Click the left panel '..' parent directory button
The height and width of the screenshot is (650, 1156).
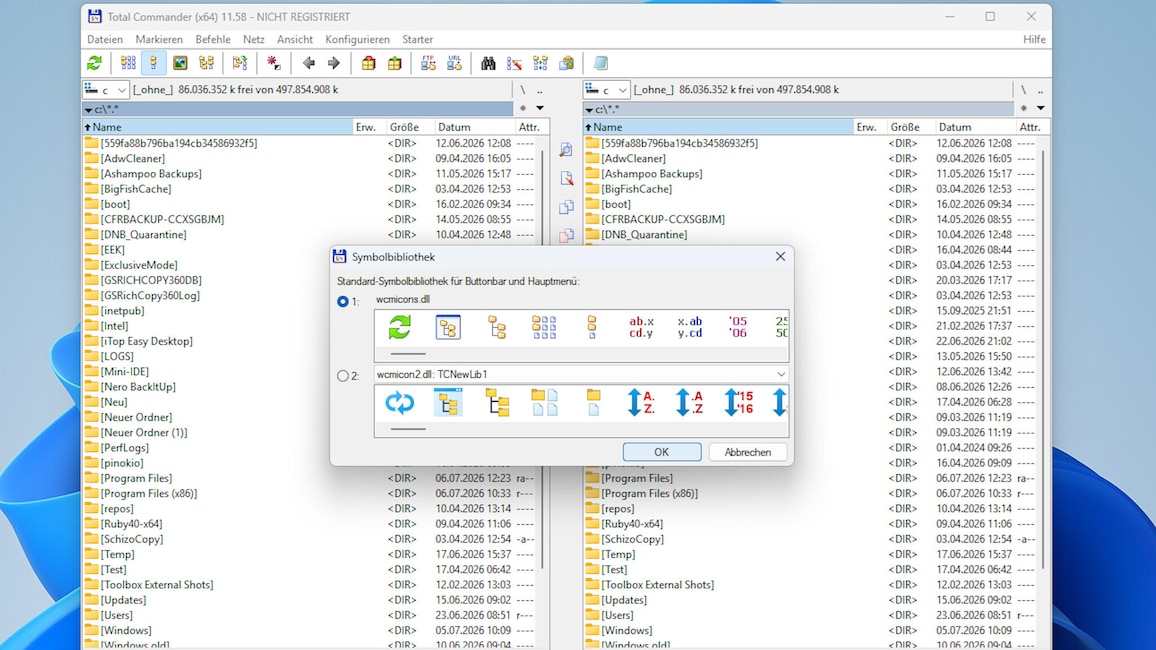tap(540, 90)
